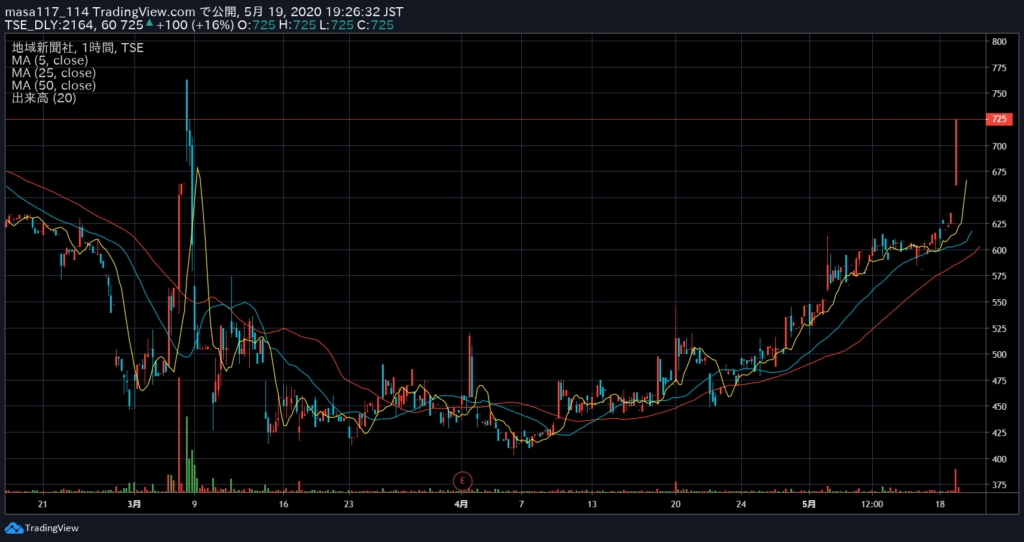Click the 575 price axis label
The width and height of the screenshot is (1024, 542).
tap(999, 276)
